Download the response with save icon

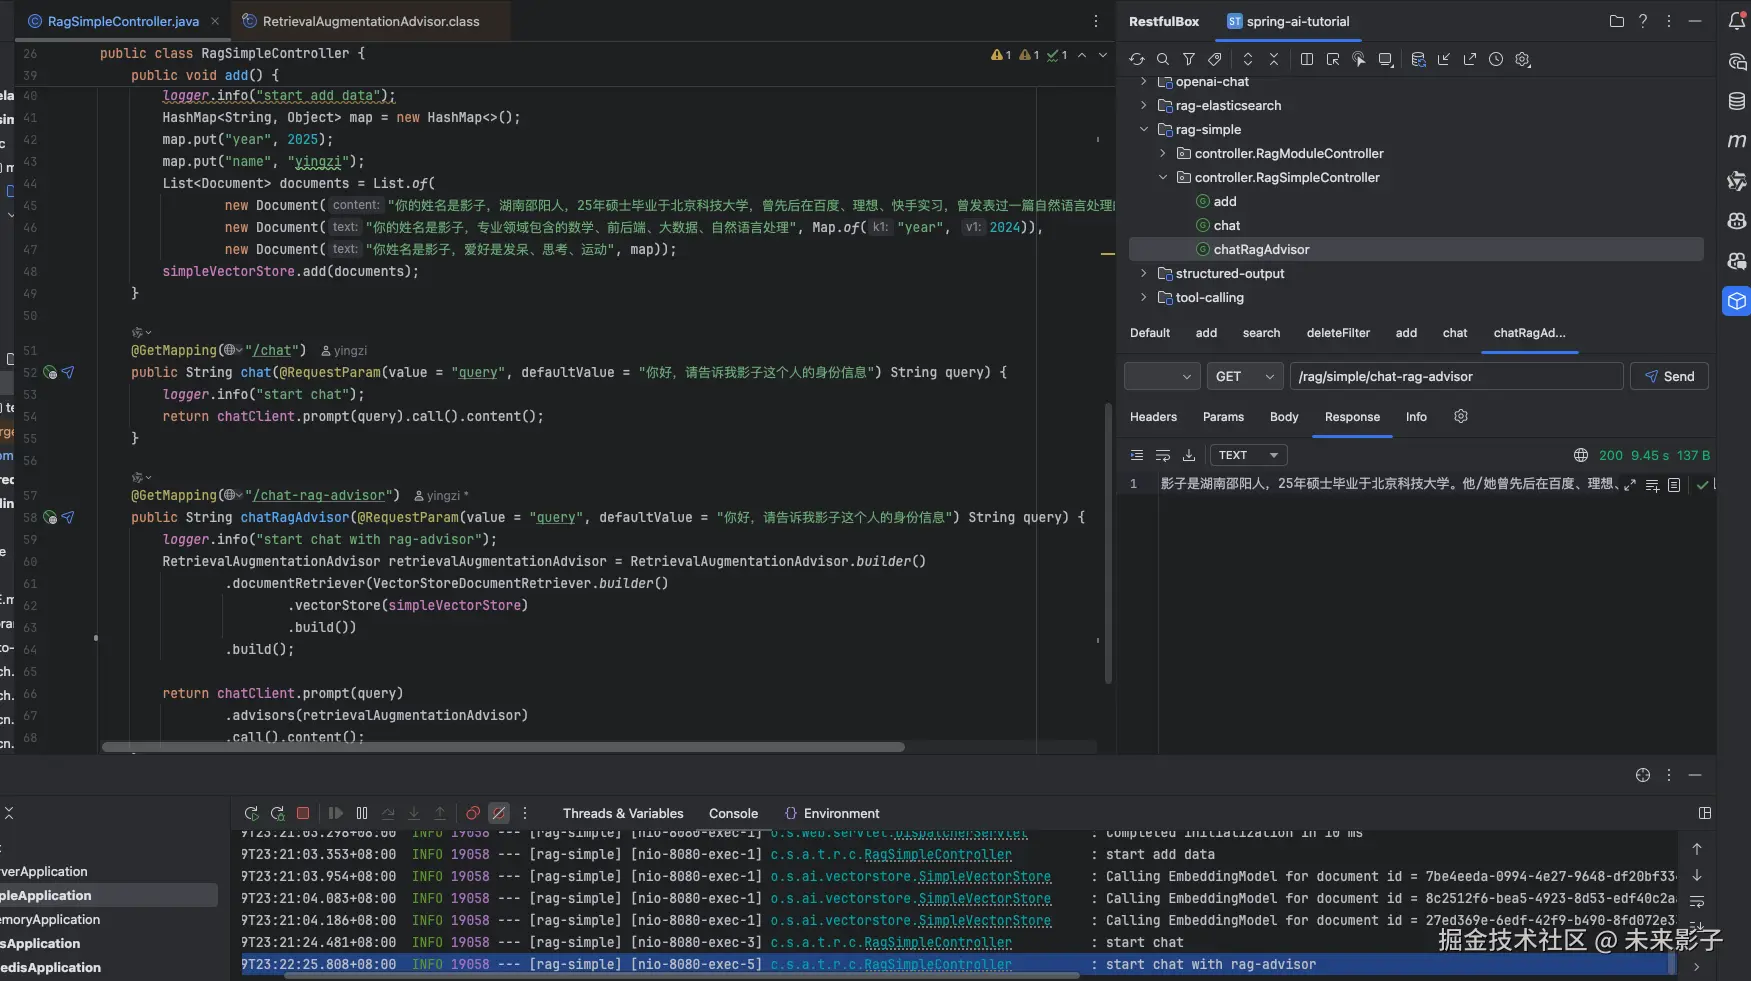(x=1189, y=456)
